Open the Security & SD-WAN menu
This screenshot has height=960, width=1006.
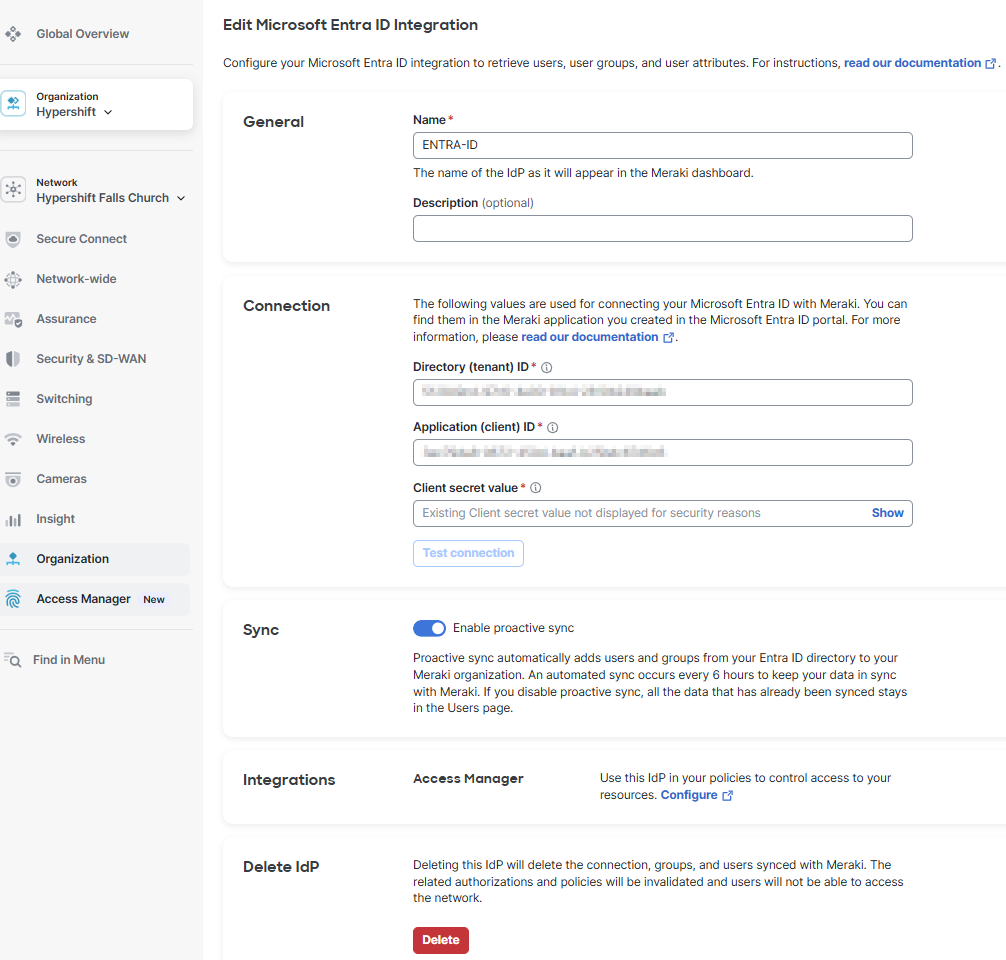(91, 359)
